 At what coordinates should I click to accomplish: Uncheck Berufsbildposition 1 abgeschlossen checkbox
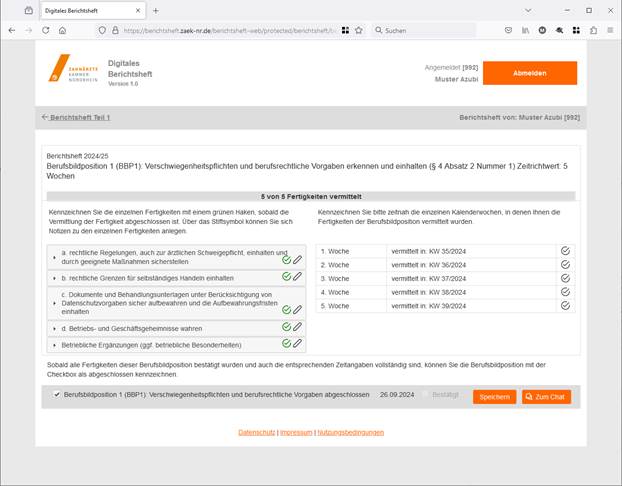57,394
